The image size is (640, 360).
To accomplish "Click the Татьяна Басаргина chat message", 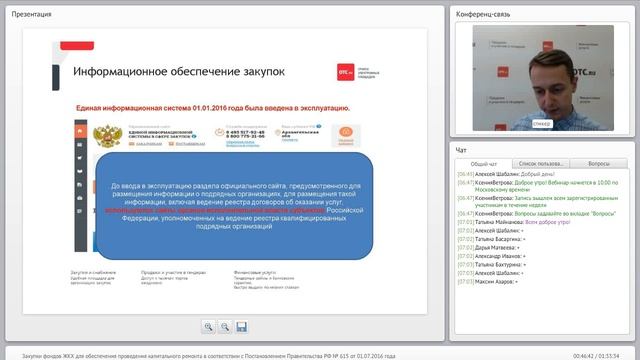I will 491,239.
